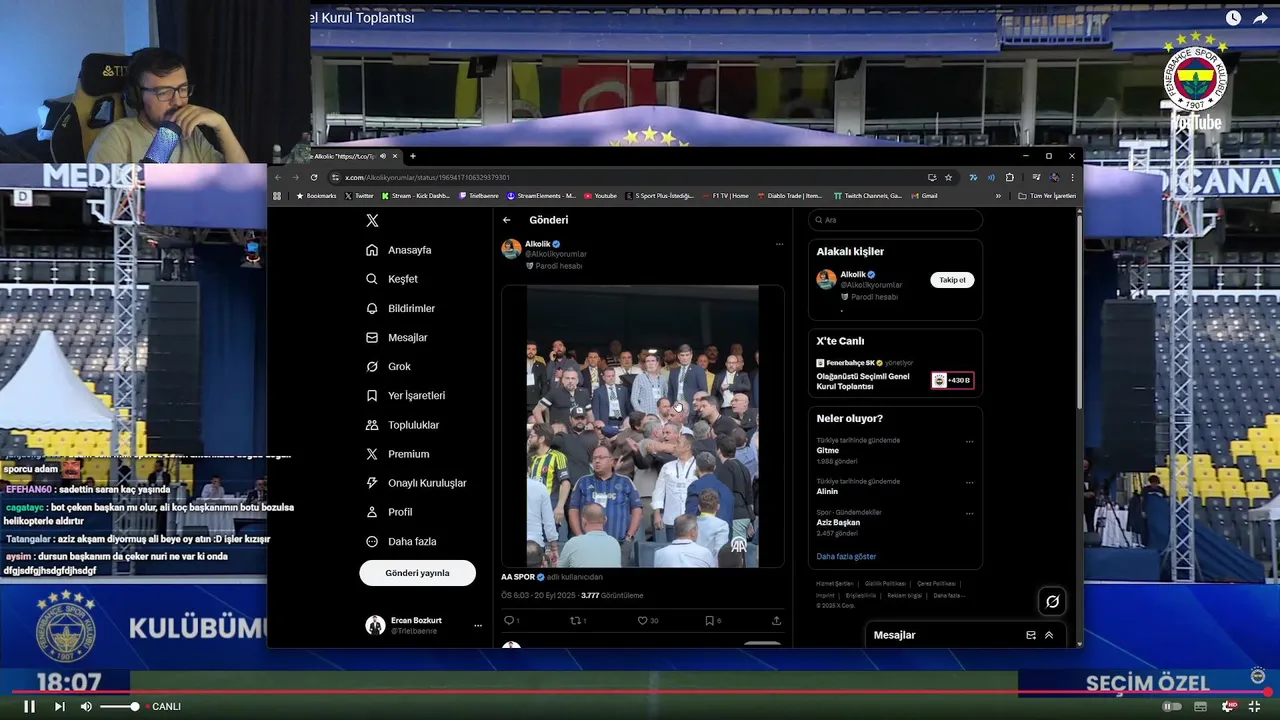Open options for the Aziz Başkan trend
Viewport: 1280px width, 720px height.
(x=969, y=513)
